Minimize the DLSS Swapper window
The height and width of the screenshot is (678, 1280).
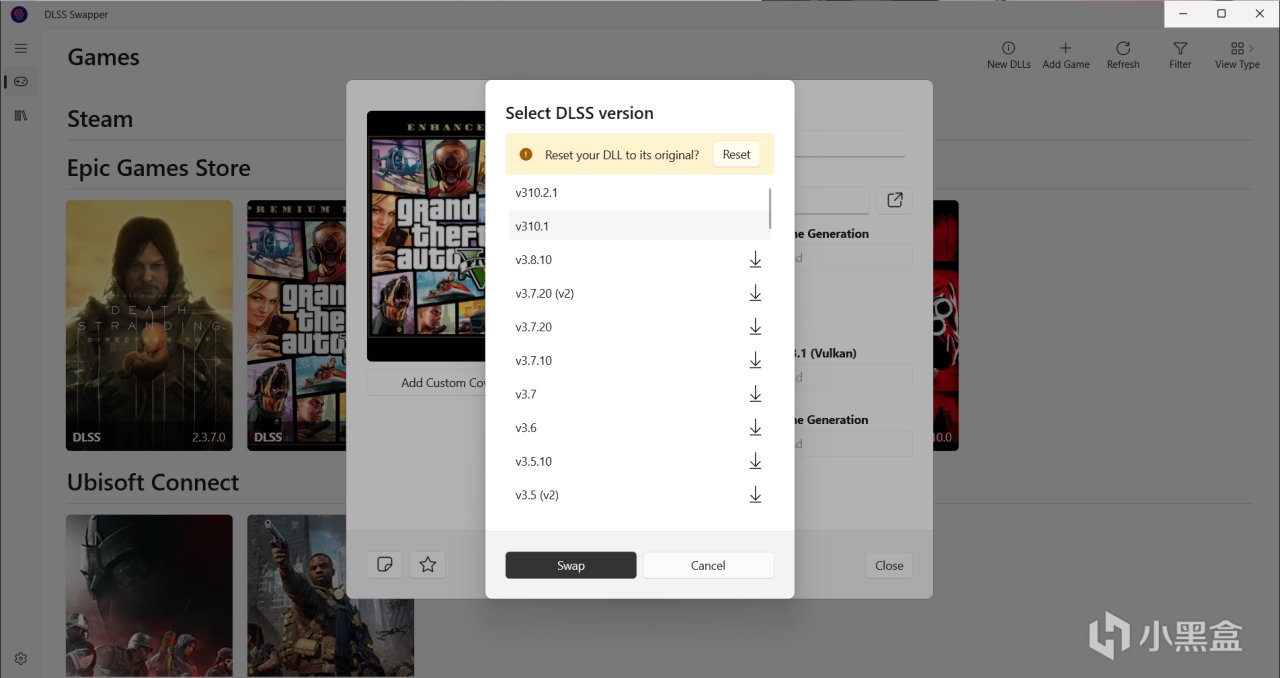[x=1184, y=14]
